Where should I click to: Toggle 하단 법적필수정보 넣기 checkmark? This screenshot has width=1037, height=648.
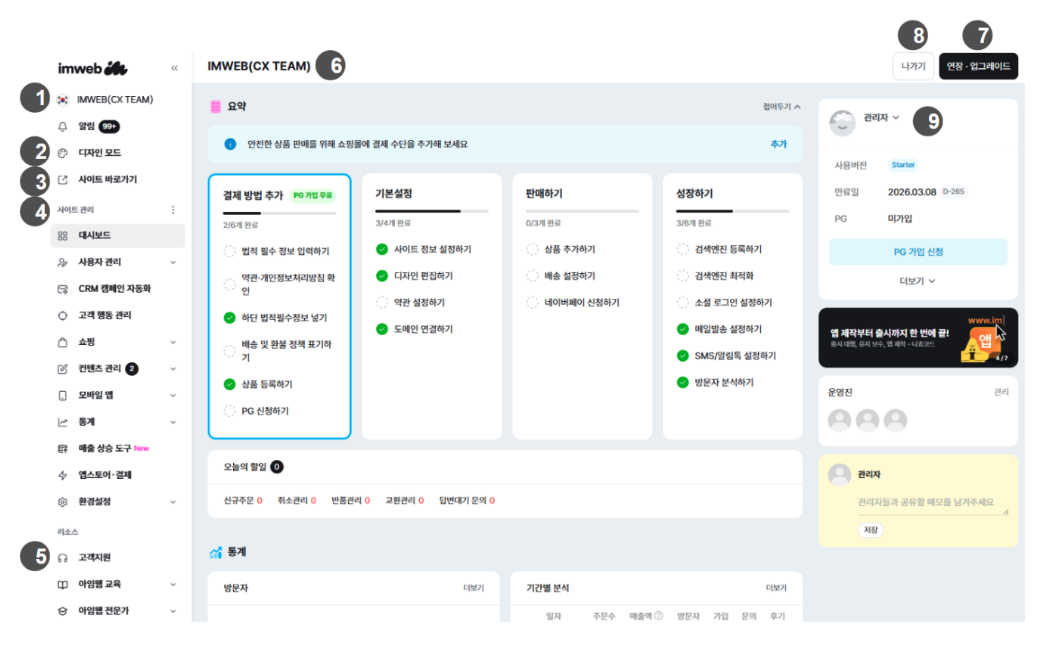tap(229, 318)
